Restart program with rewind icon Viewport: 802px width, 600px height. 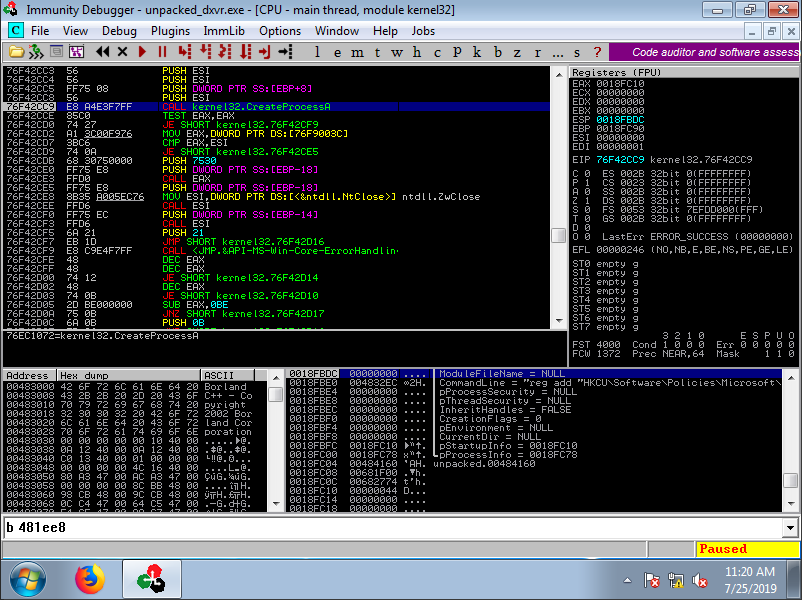(x=103, y=52)
